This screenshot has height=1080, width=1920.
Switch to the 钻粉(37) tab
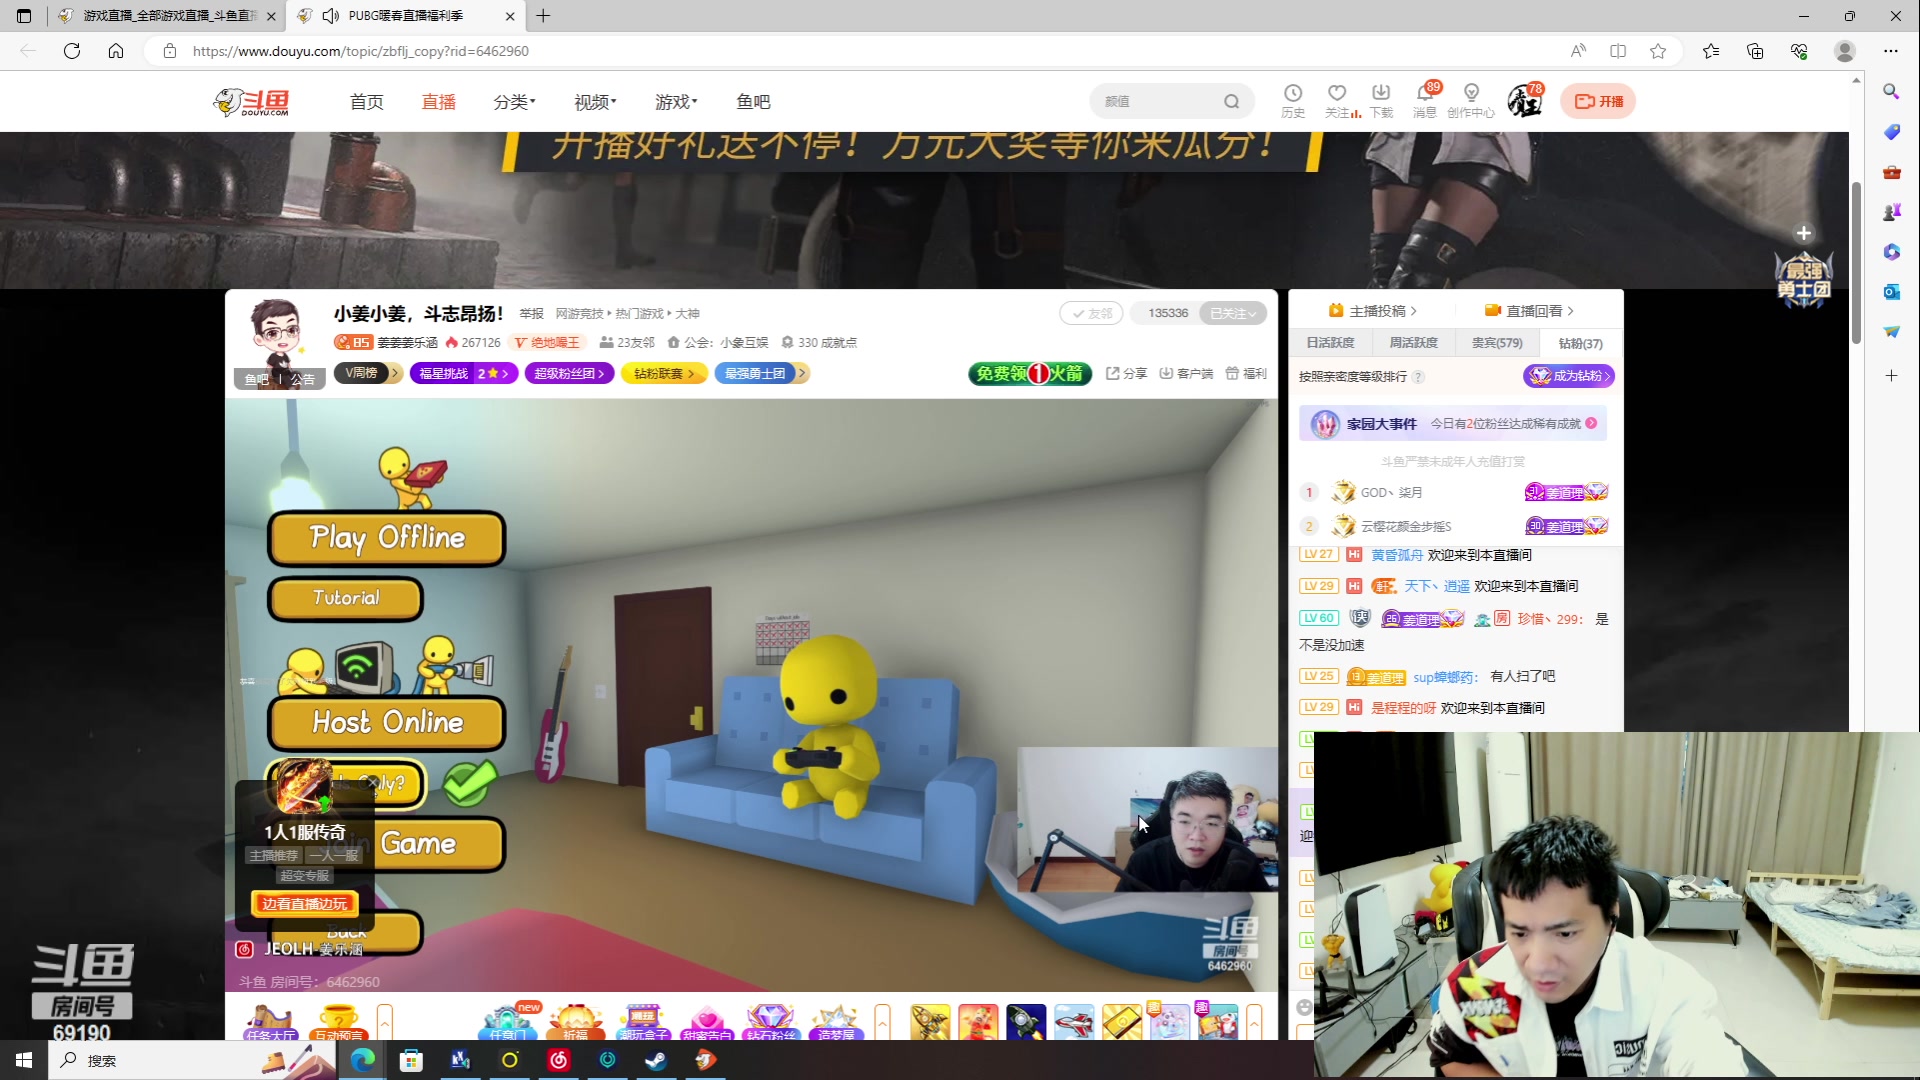1580,343
